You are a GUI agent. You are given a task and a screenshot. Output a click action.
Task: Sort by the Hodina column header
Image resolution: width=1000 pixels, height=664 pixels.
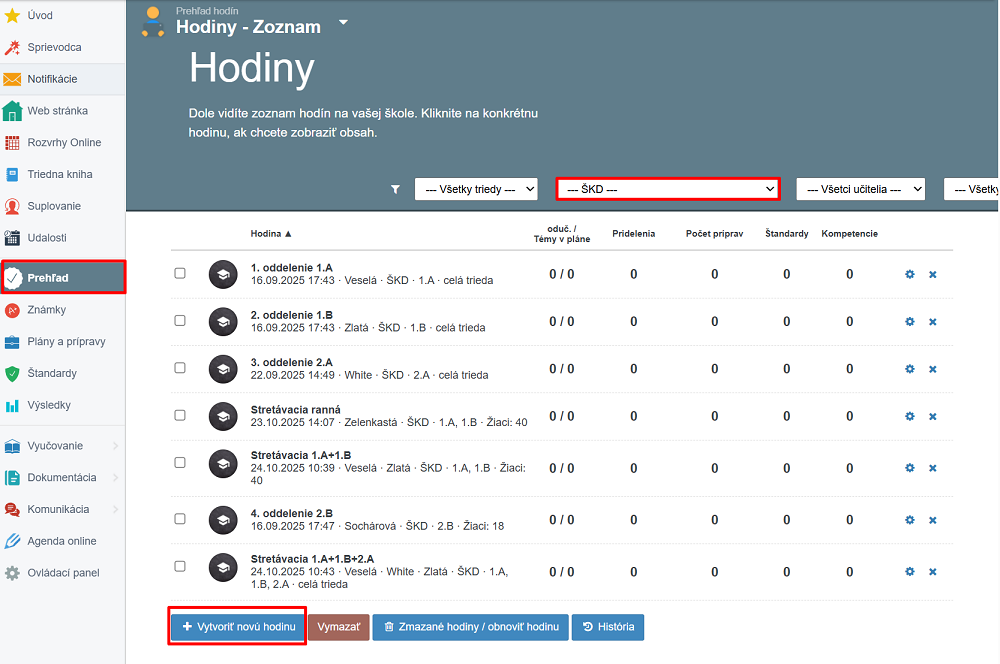point(271,234)
